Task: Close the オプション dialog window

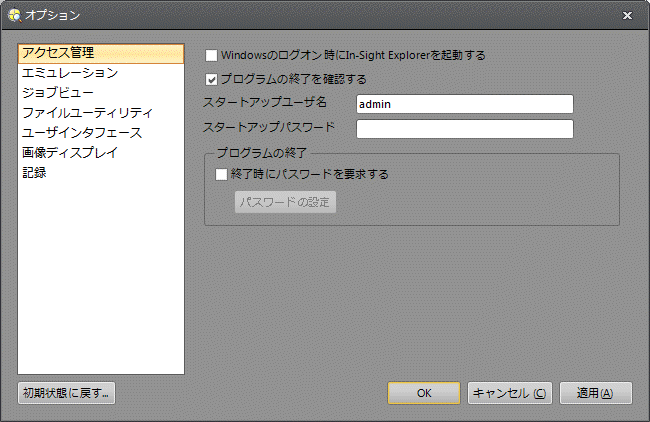Action: (x=627, y=15)
